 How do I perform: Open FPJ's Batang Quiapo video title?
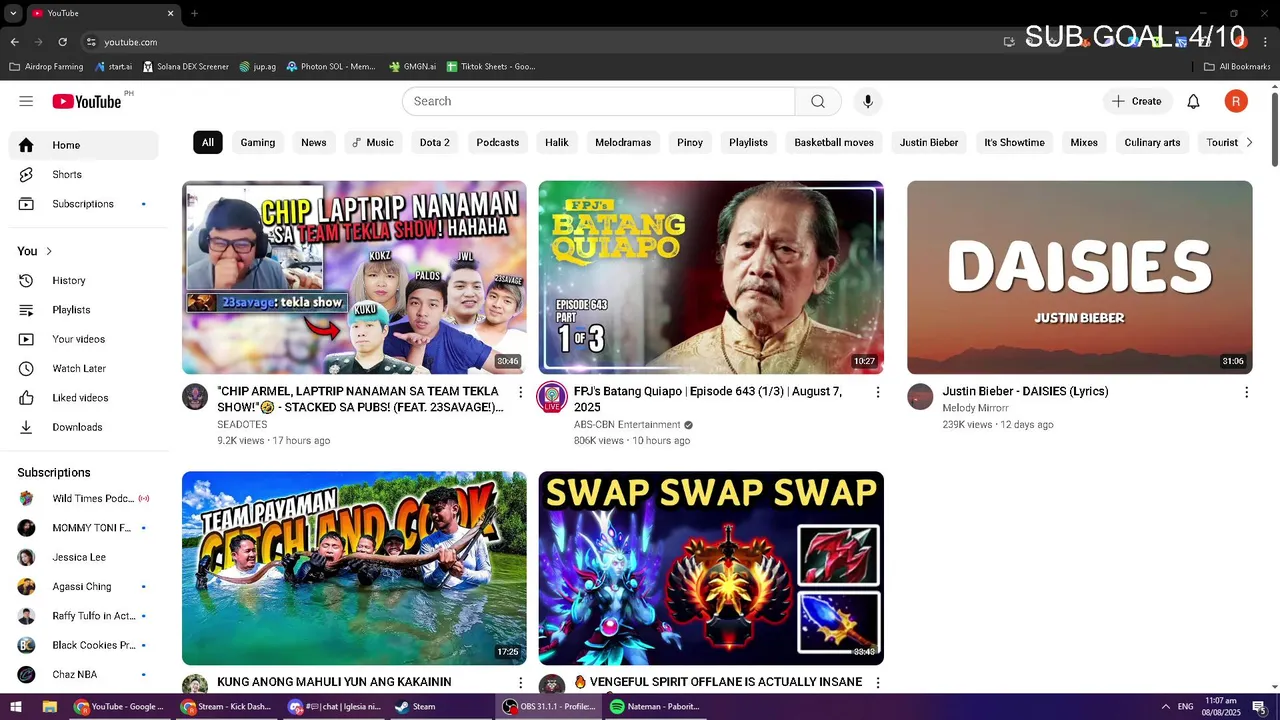tap(707, 399)
